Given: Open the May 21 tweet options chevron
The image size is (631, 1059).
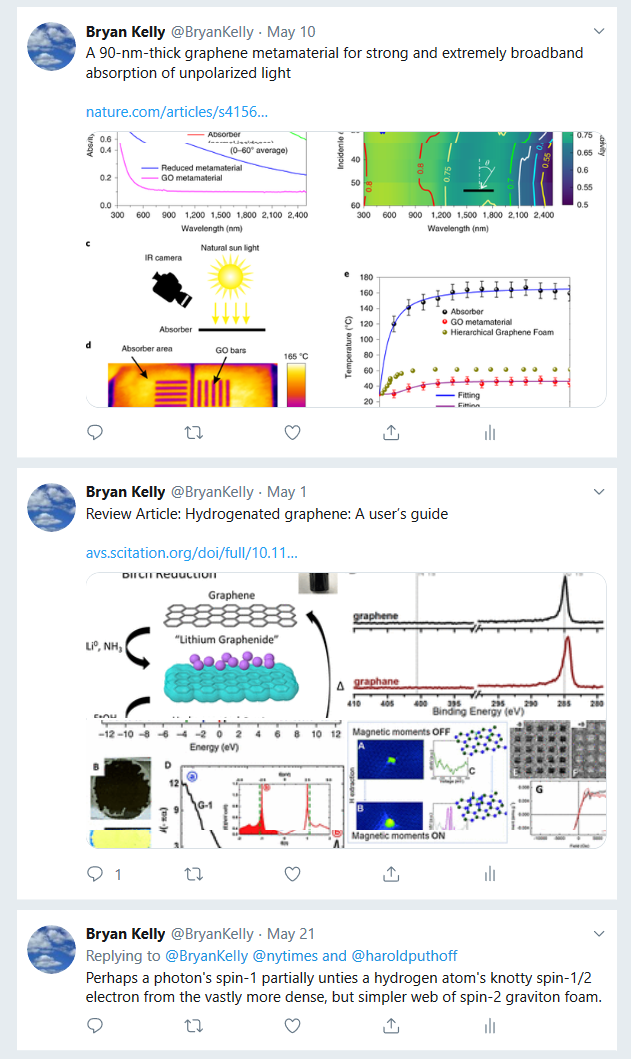Looking at the screenshot, I should pos(599,933).
